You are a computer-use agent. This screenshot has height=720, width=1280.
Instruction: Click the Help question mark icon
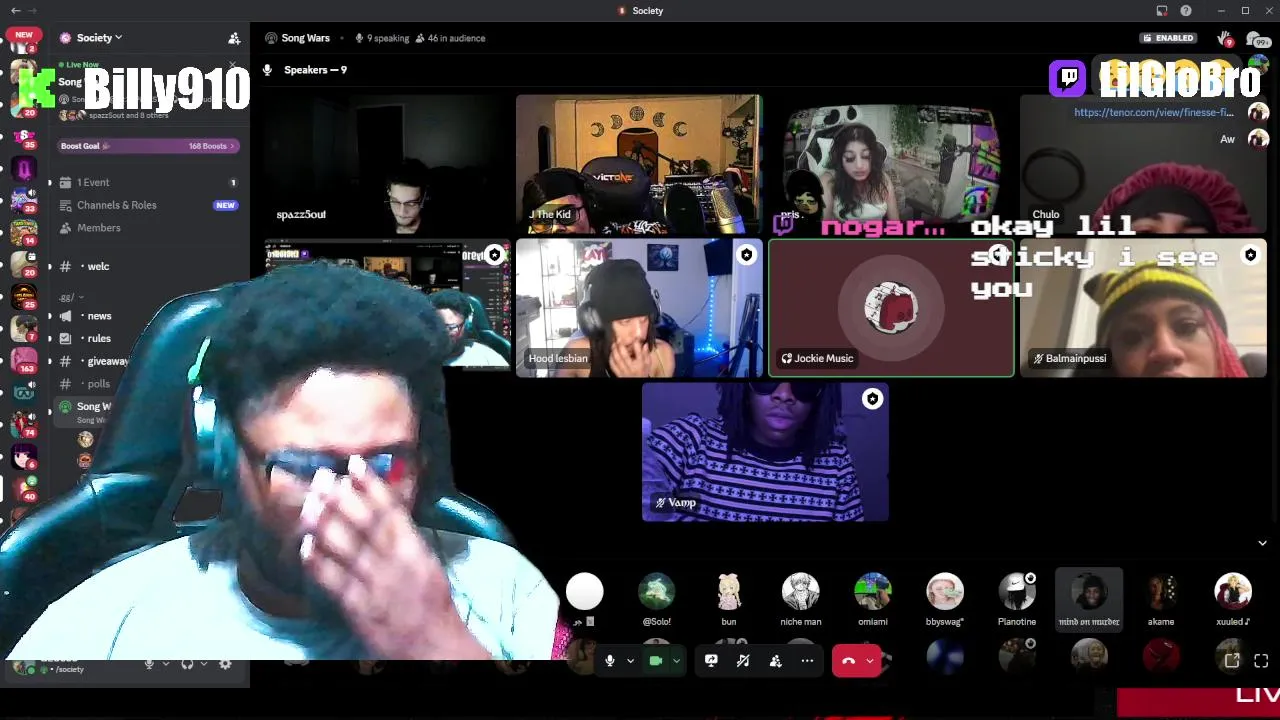pos(1186,11)
